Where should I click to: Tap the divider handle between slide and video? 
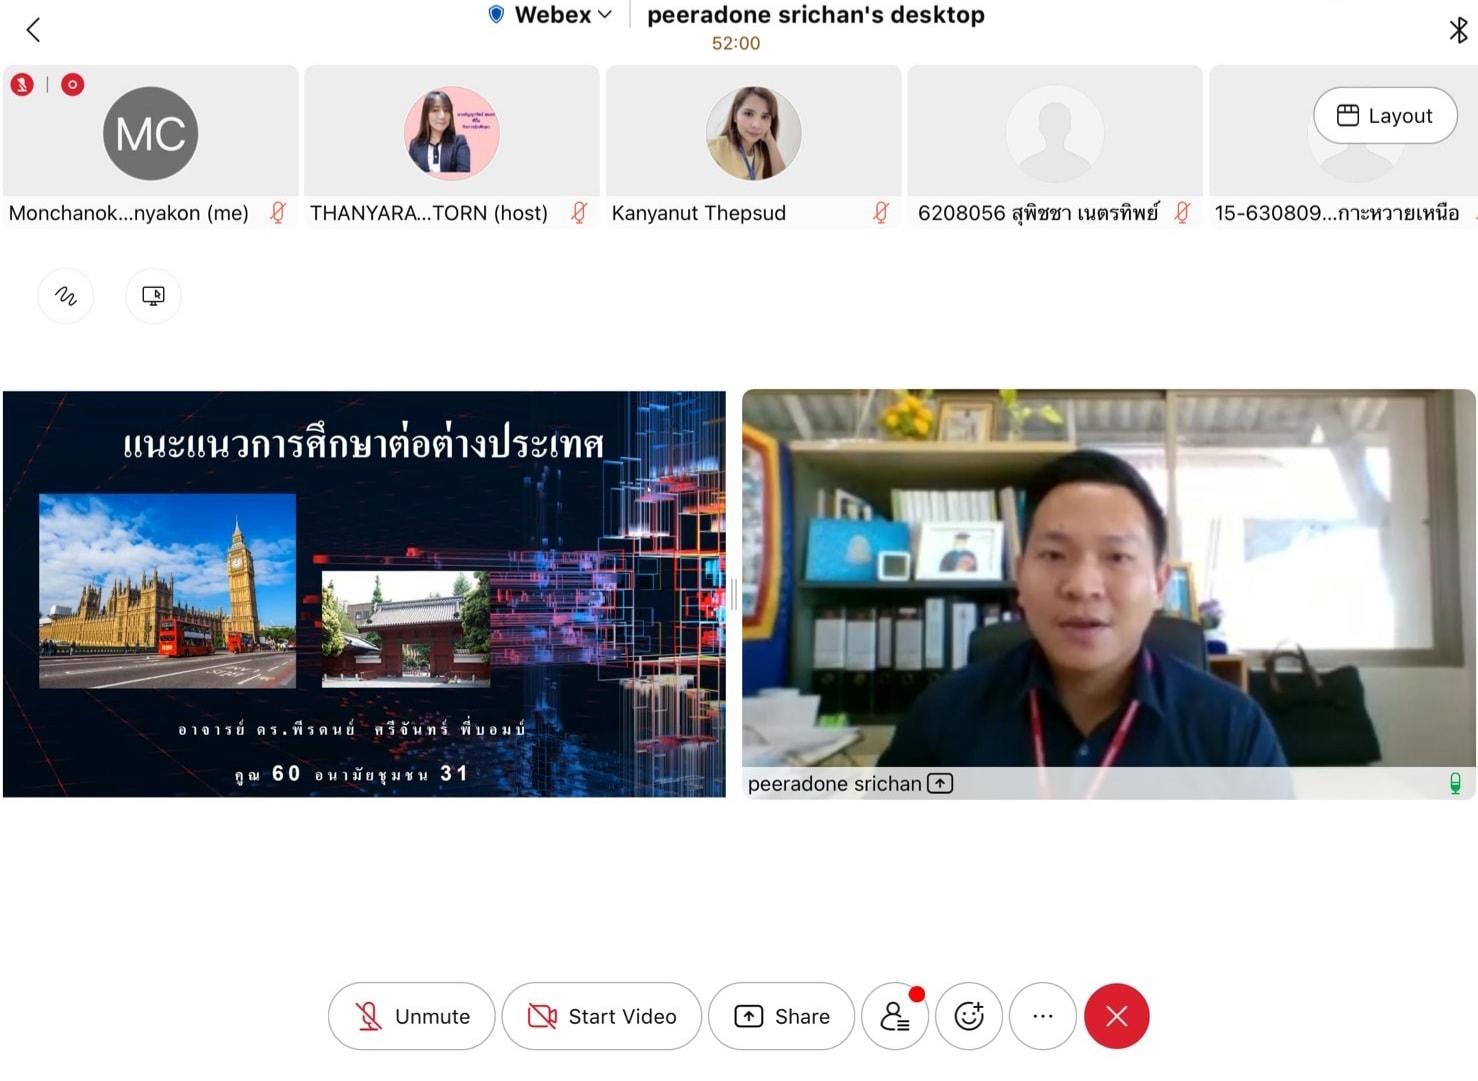click(x=734, y=594)
